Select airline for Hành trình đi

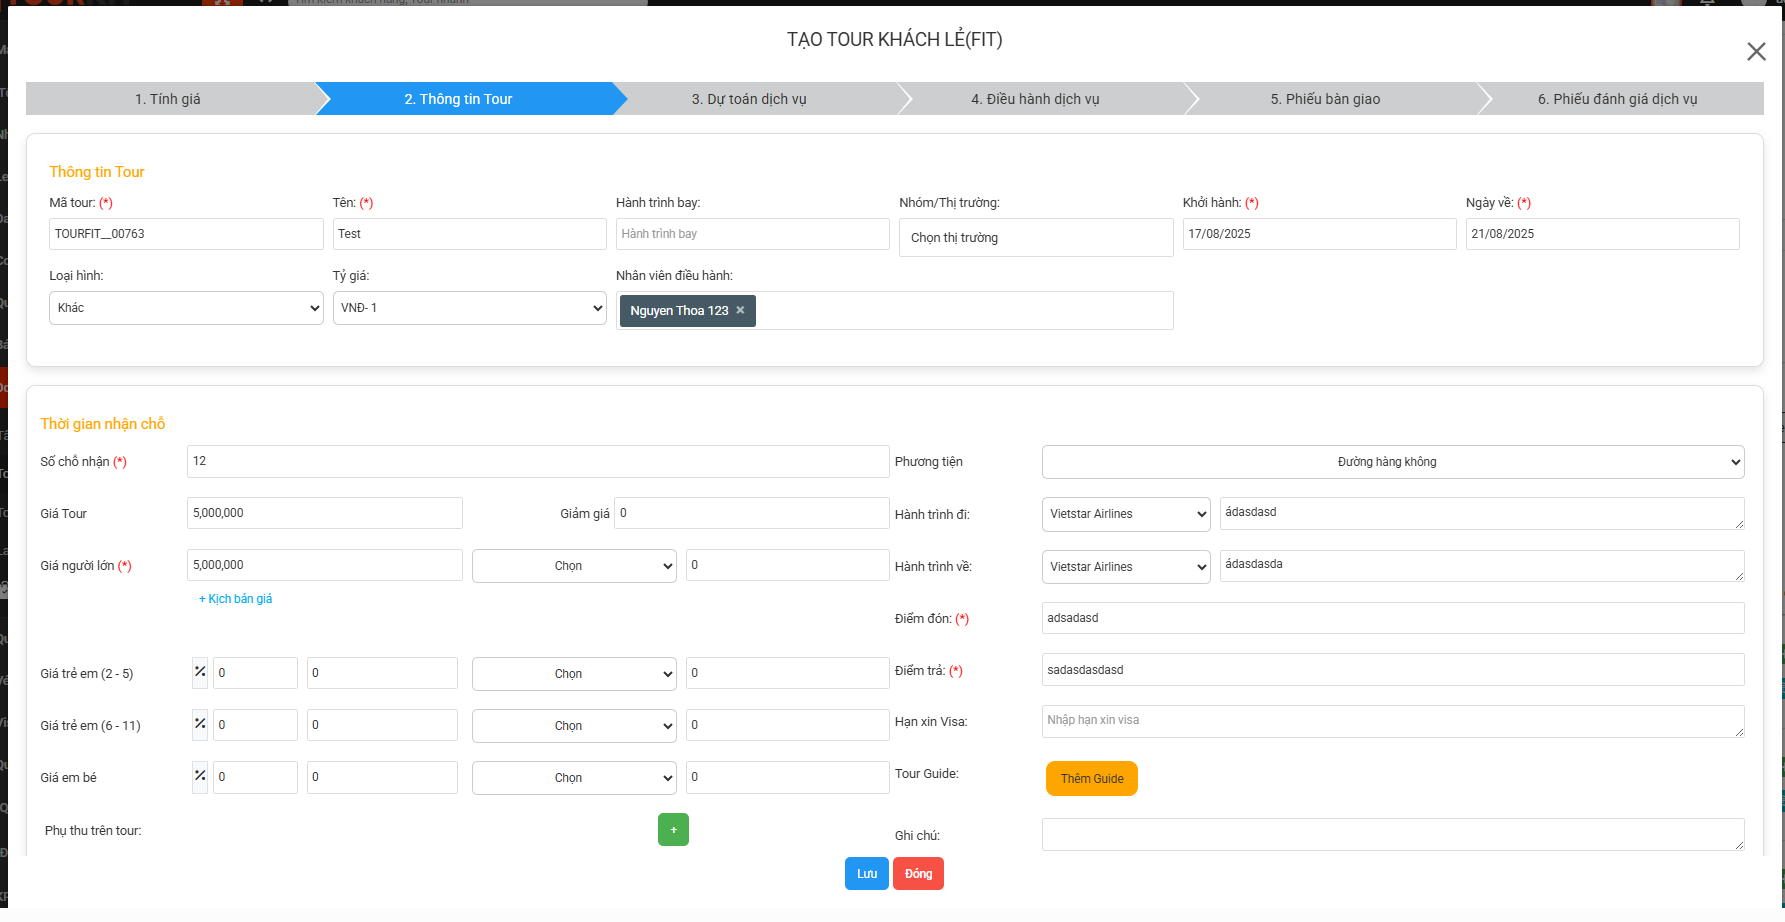1125,514
